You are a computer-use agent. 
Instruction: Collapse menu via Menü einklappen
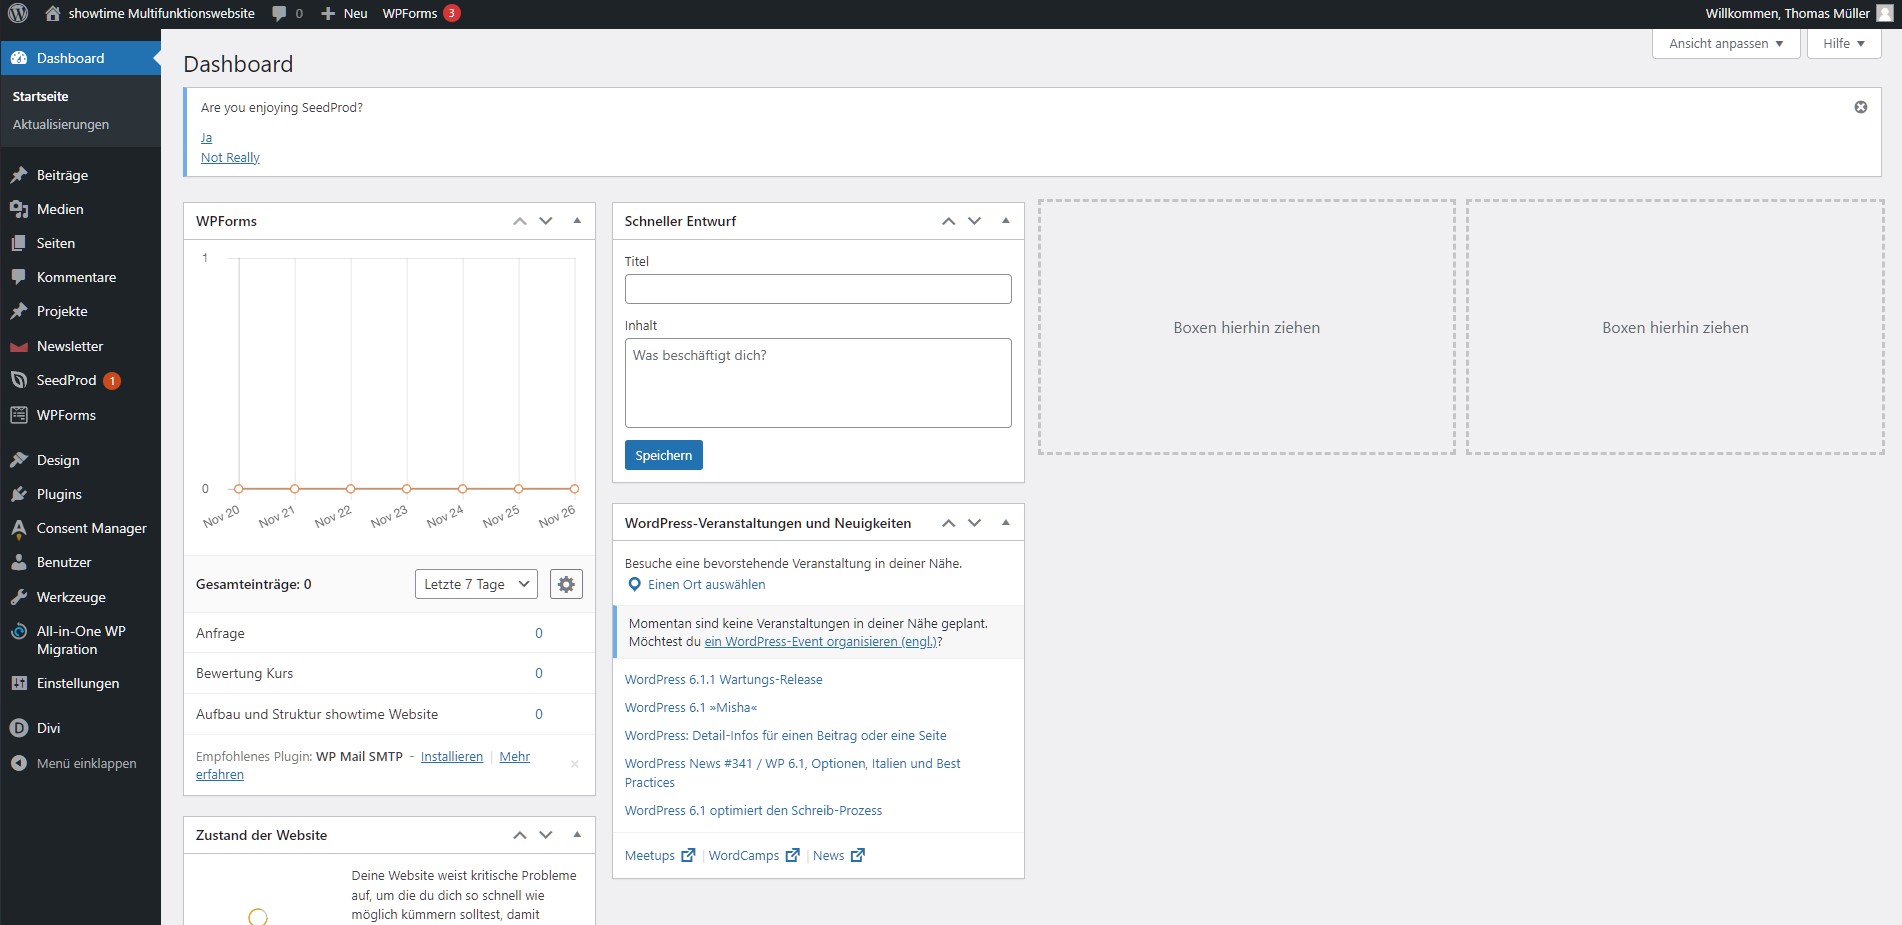(80, 763)
